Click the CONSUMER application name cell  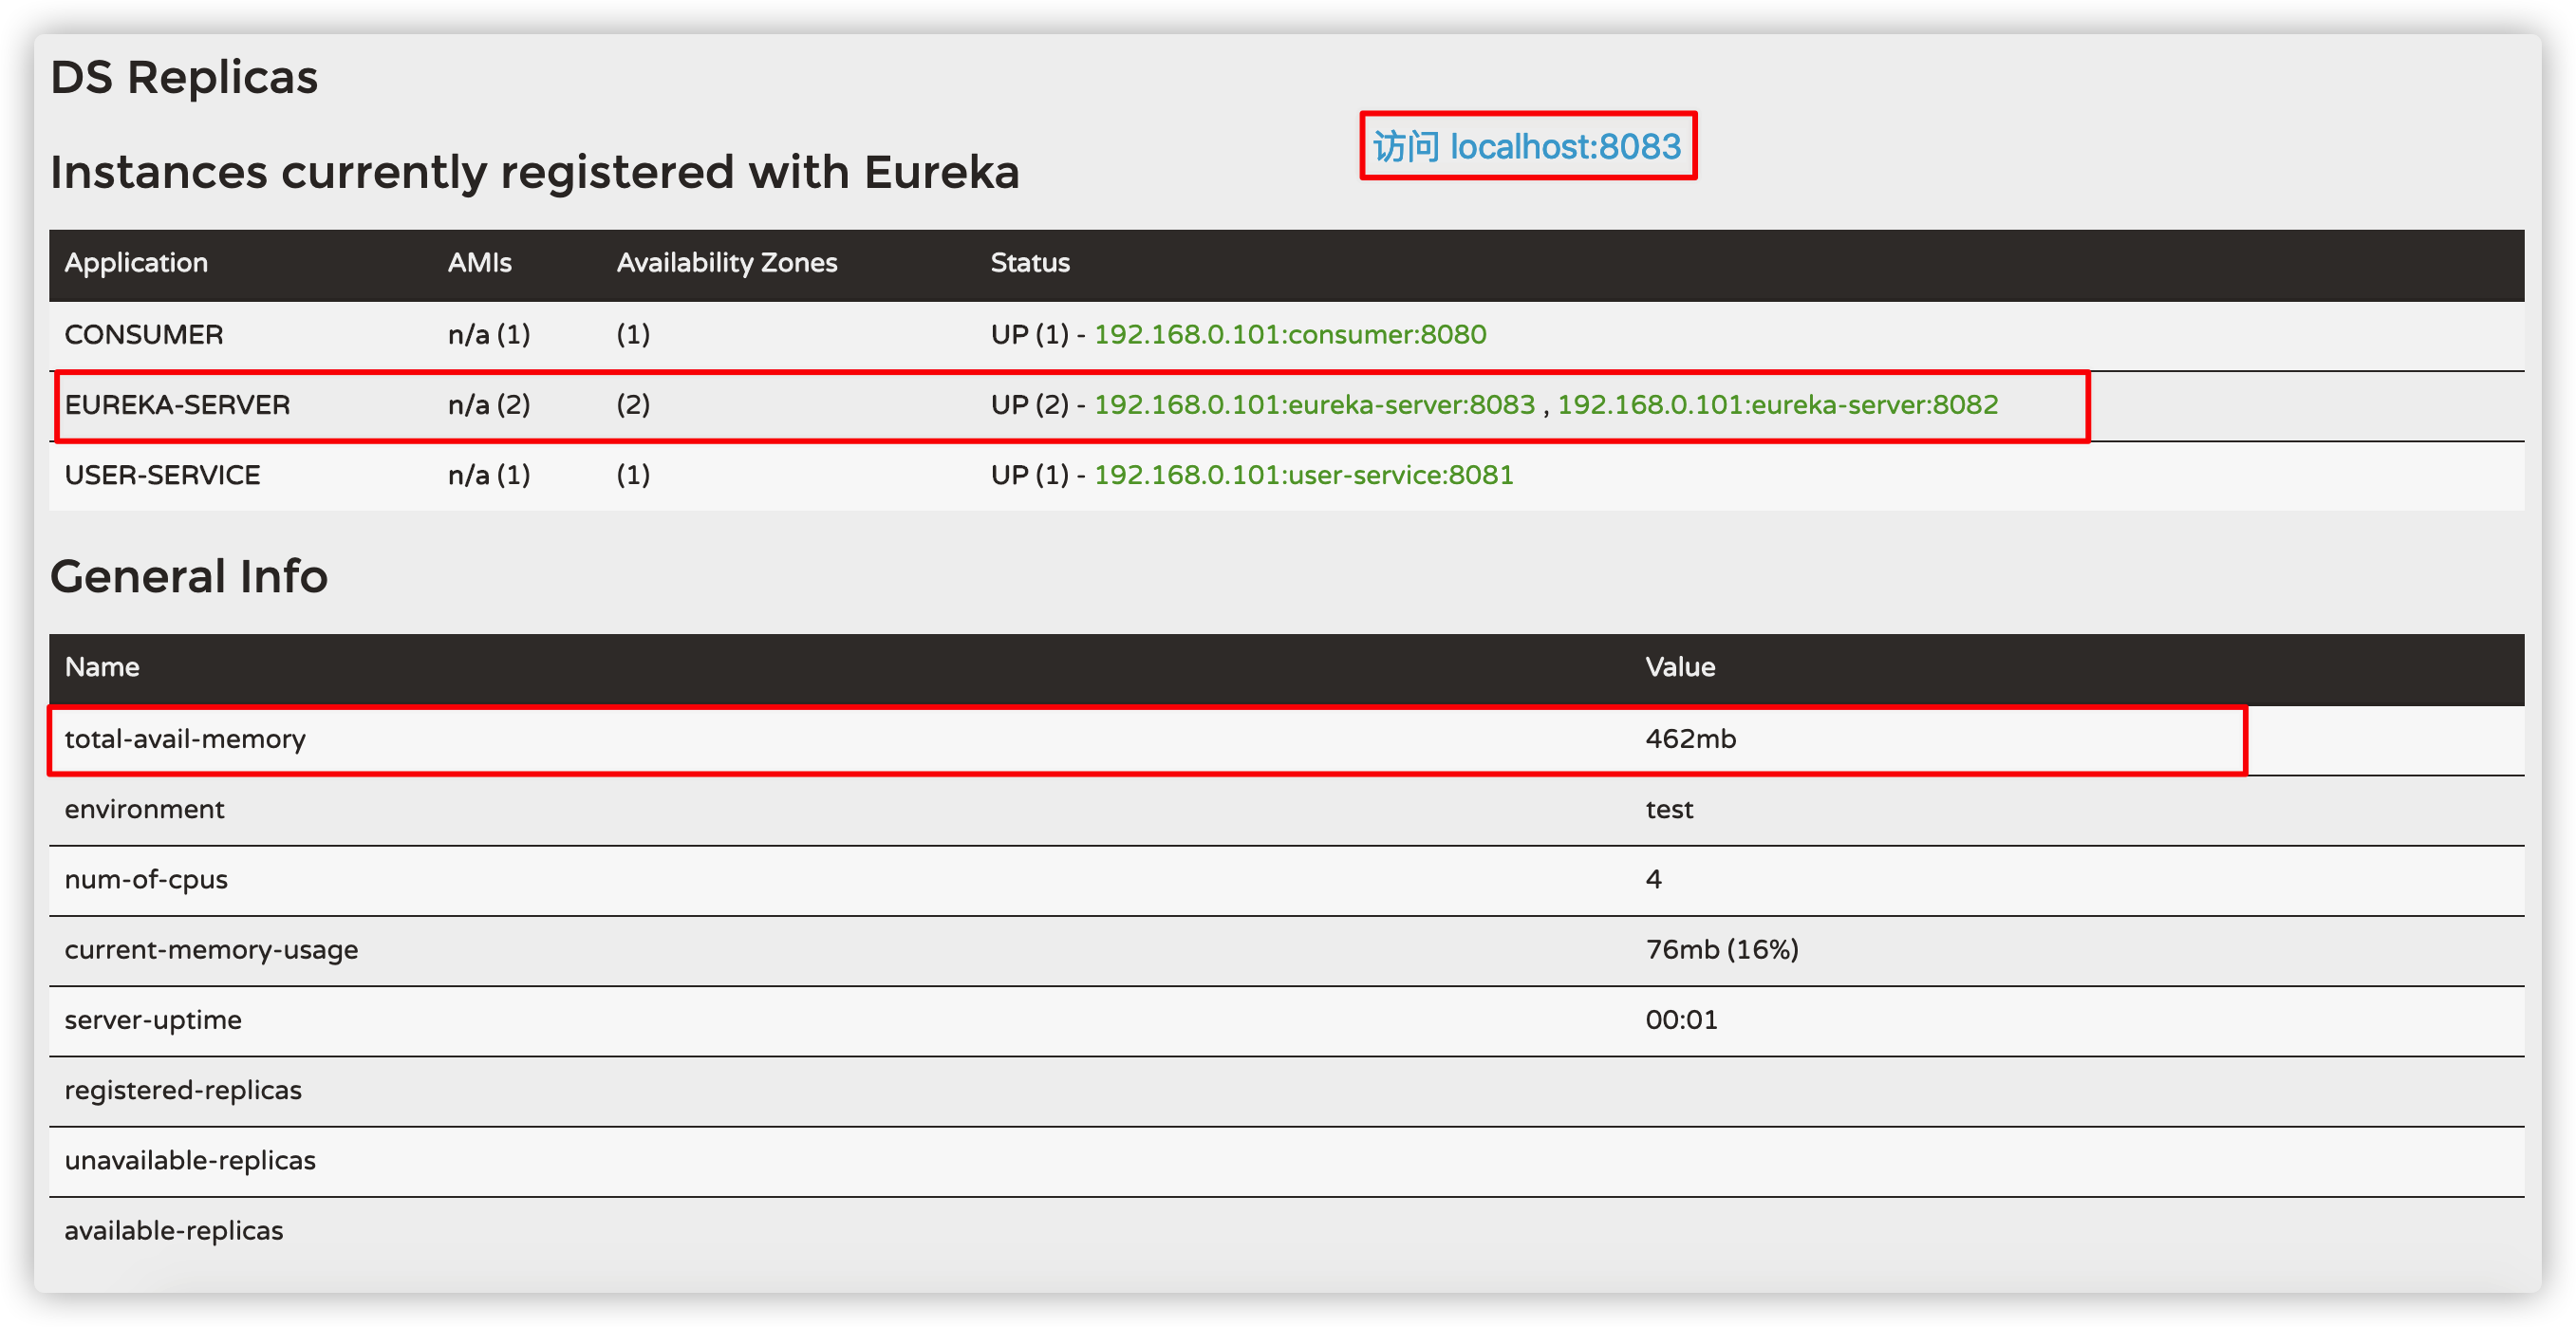click(144, 334)
